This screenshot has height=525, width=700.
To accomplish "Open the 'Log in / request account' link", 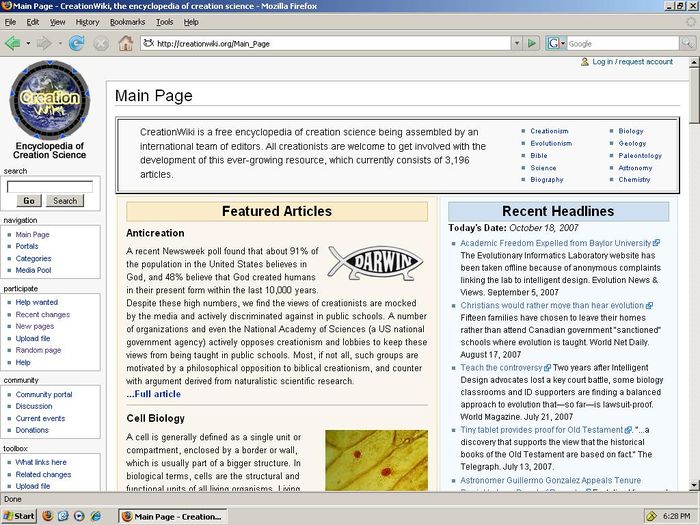I will pos(632,62).
